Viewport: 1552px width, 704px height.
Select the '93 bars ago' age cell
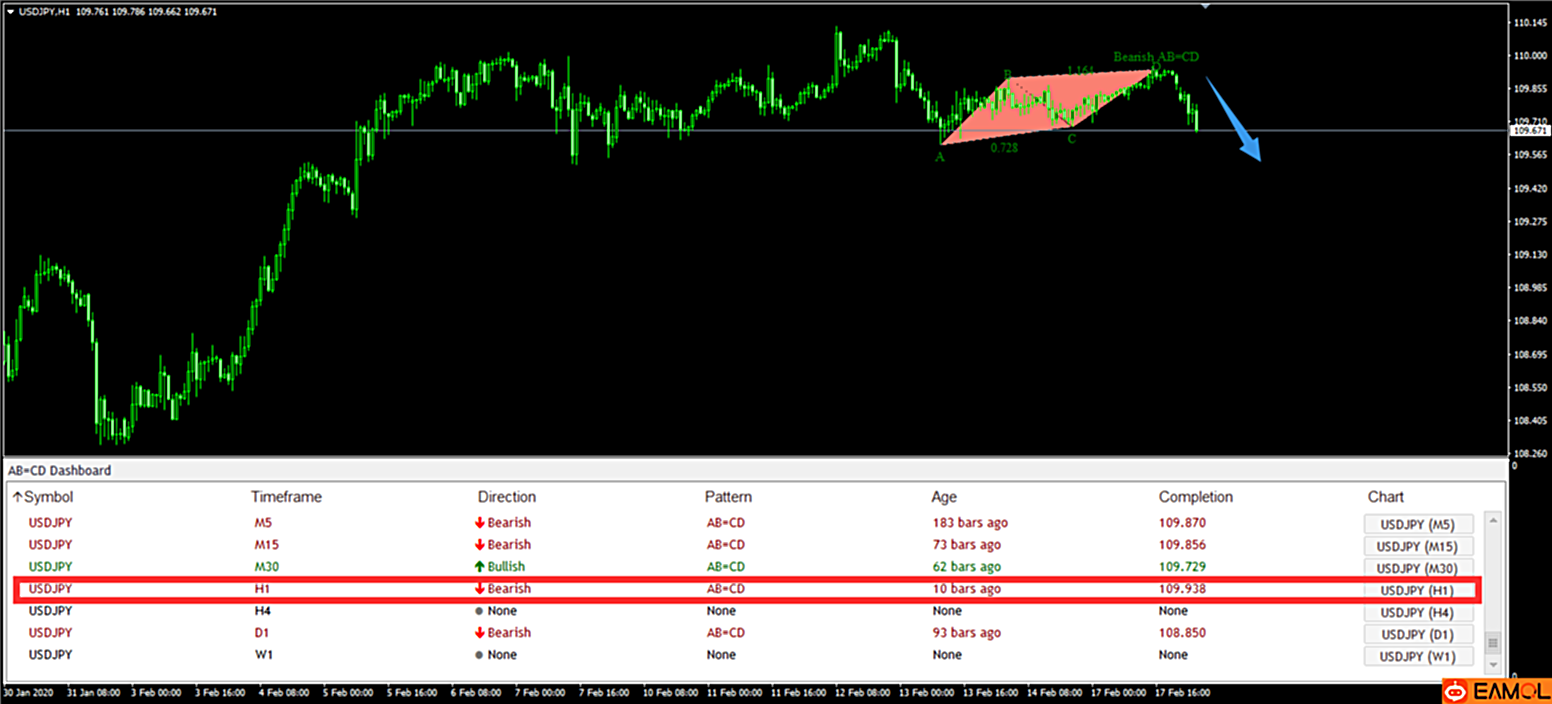coord(966,633)
